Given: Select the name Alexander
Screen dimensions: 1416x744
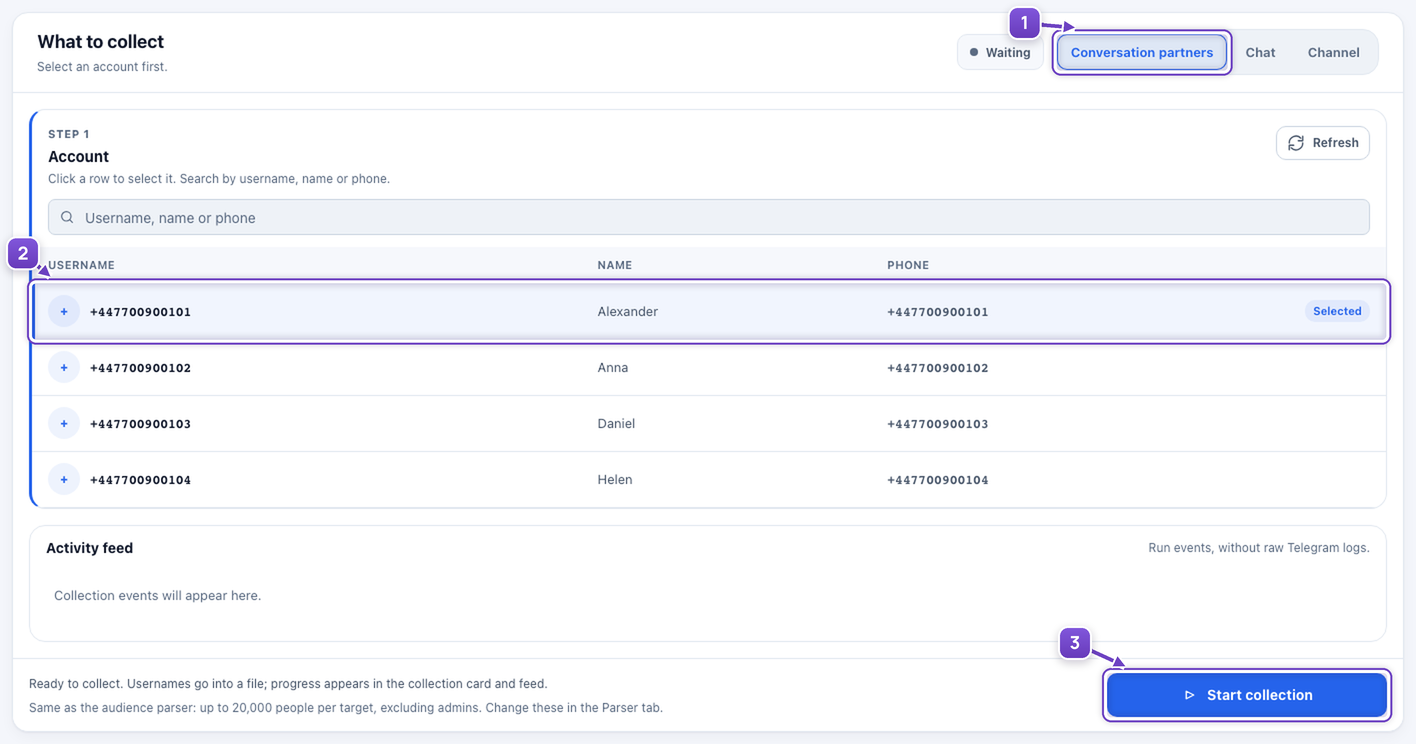Looking at the screenshot, I should point(628,312).
